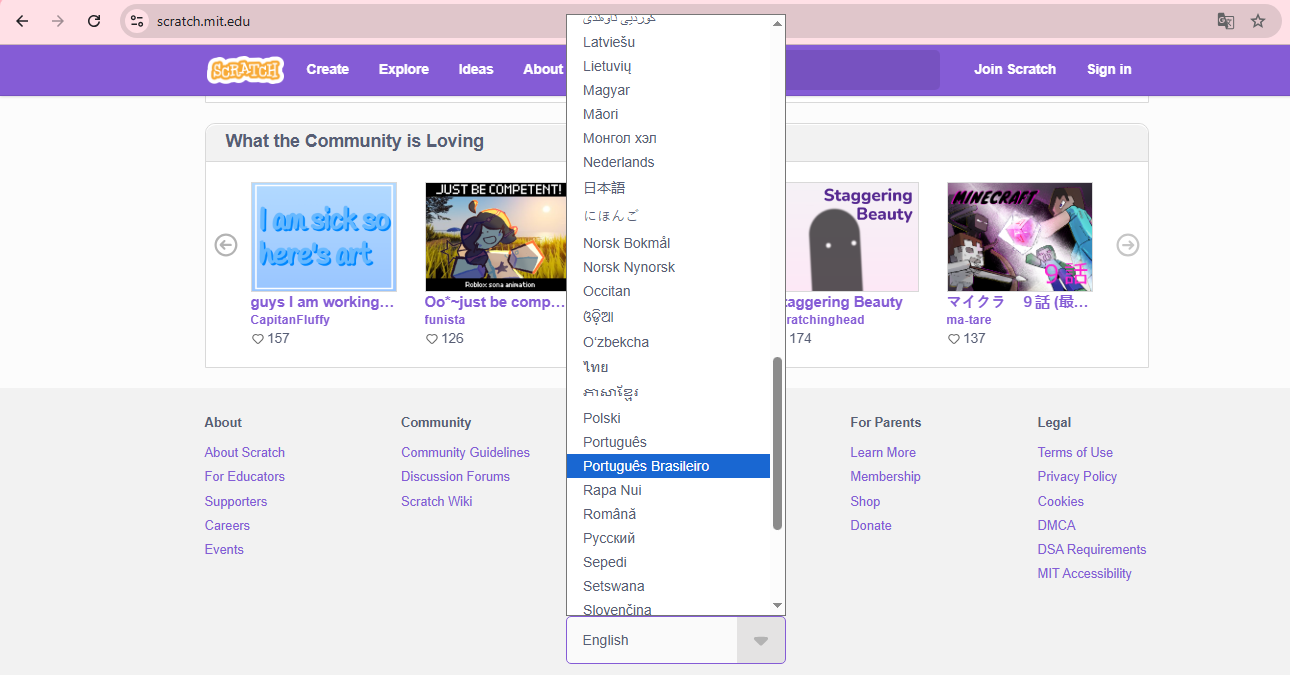Select Português Brasileiro from language list
1290x675 pixels.
pyautogui.click(x=667, y=466)
